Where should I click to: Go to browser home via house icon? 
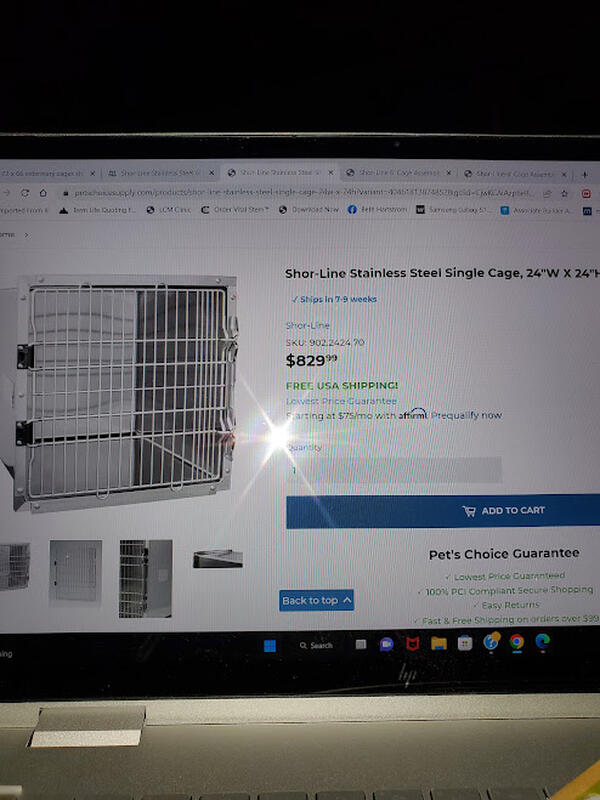tap(43, 193)
